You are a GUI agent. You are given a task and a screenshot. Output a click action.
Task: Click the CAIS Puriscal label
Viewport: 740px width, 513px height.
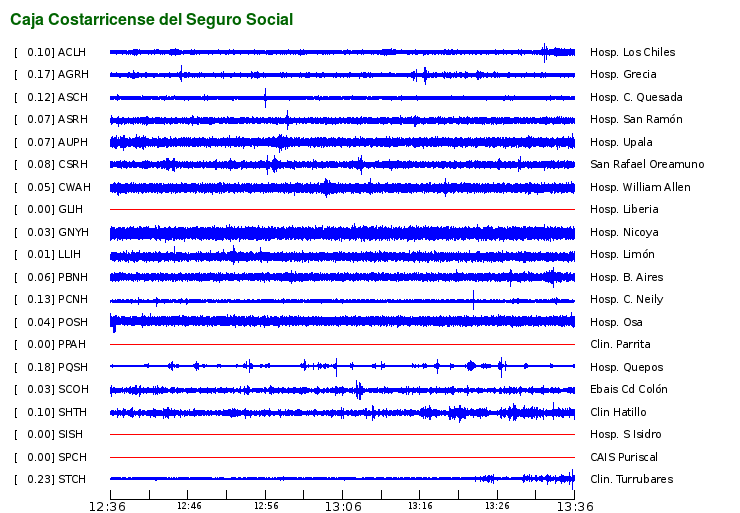[x=623, y=458]
